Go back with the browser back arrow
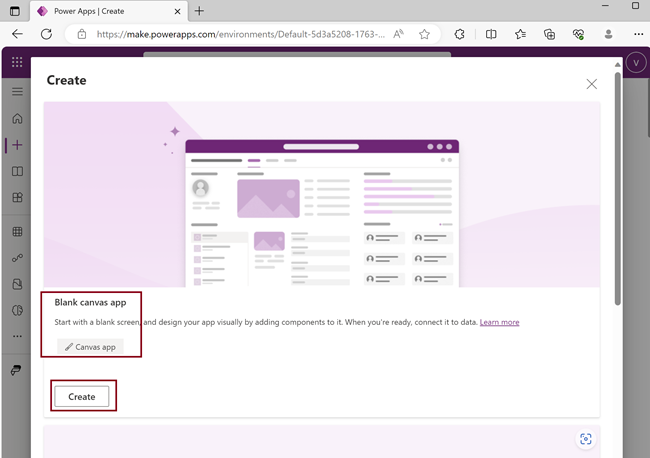Screen dimensions: 650x458 click(17, 34)
